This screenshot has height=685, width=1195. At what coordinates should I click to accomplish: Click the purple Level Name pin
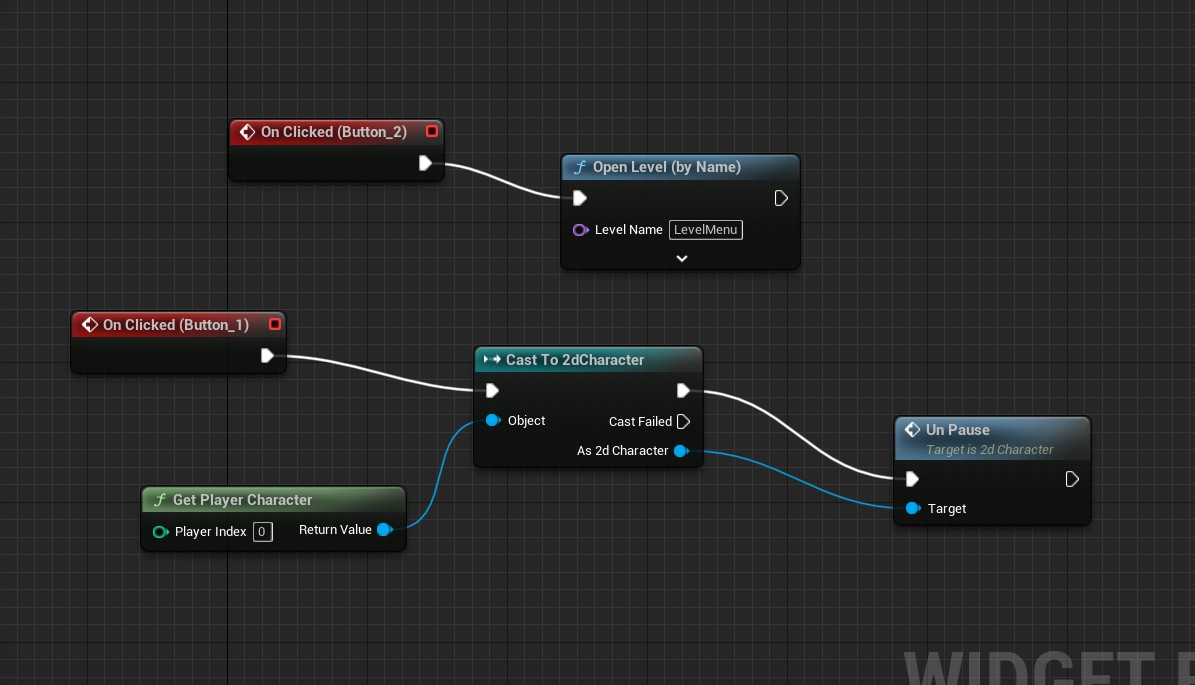pyautogui.click(x=580, y=230)
